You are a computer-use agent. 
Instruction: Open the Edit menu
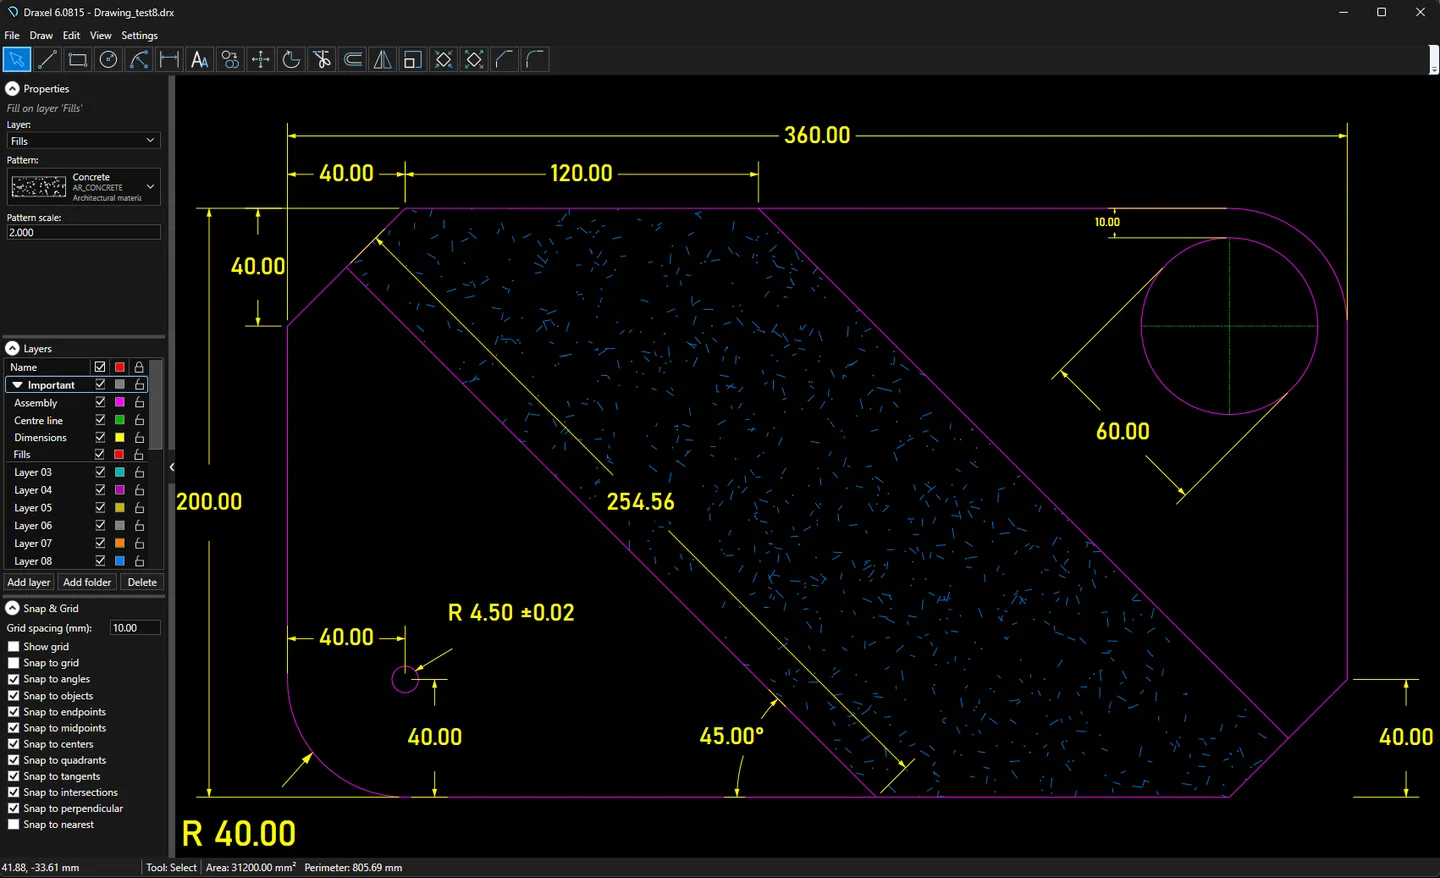click(x=71, y=35)
